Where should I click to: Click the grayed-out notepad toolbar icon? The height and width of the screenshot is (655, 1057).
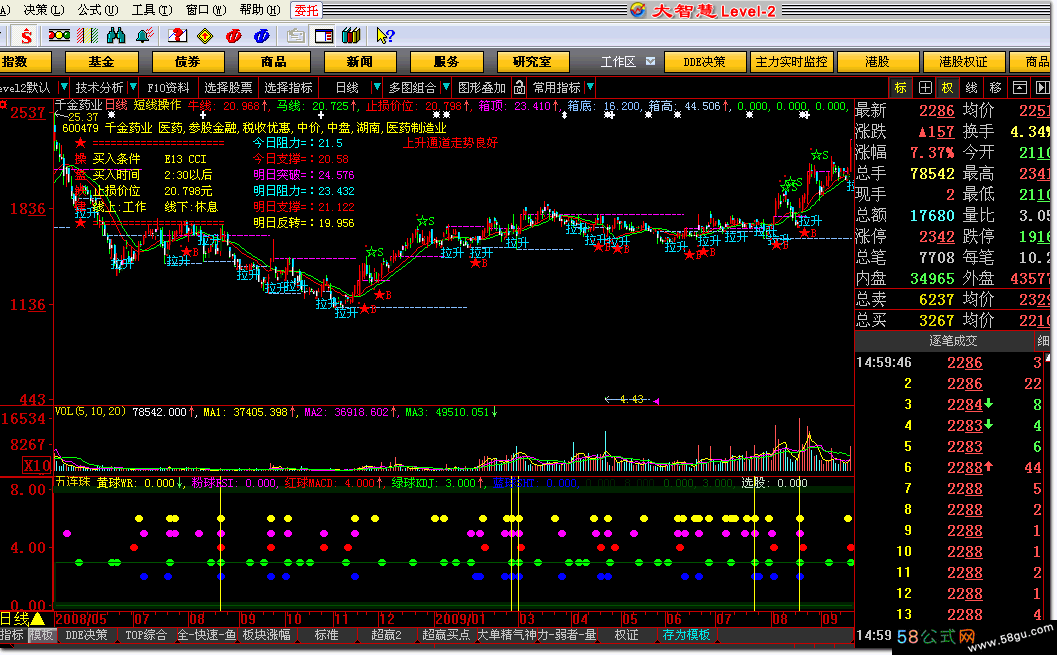(x=295, y=35)
